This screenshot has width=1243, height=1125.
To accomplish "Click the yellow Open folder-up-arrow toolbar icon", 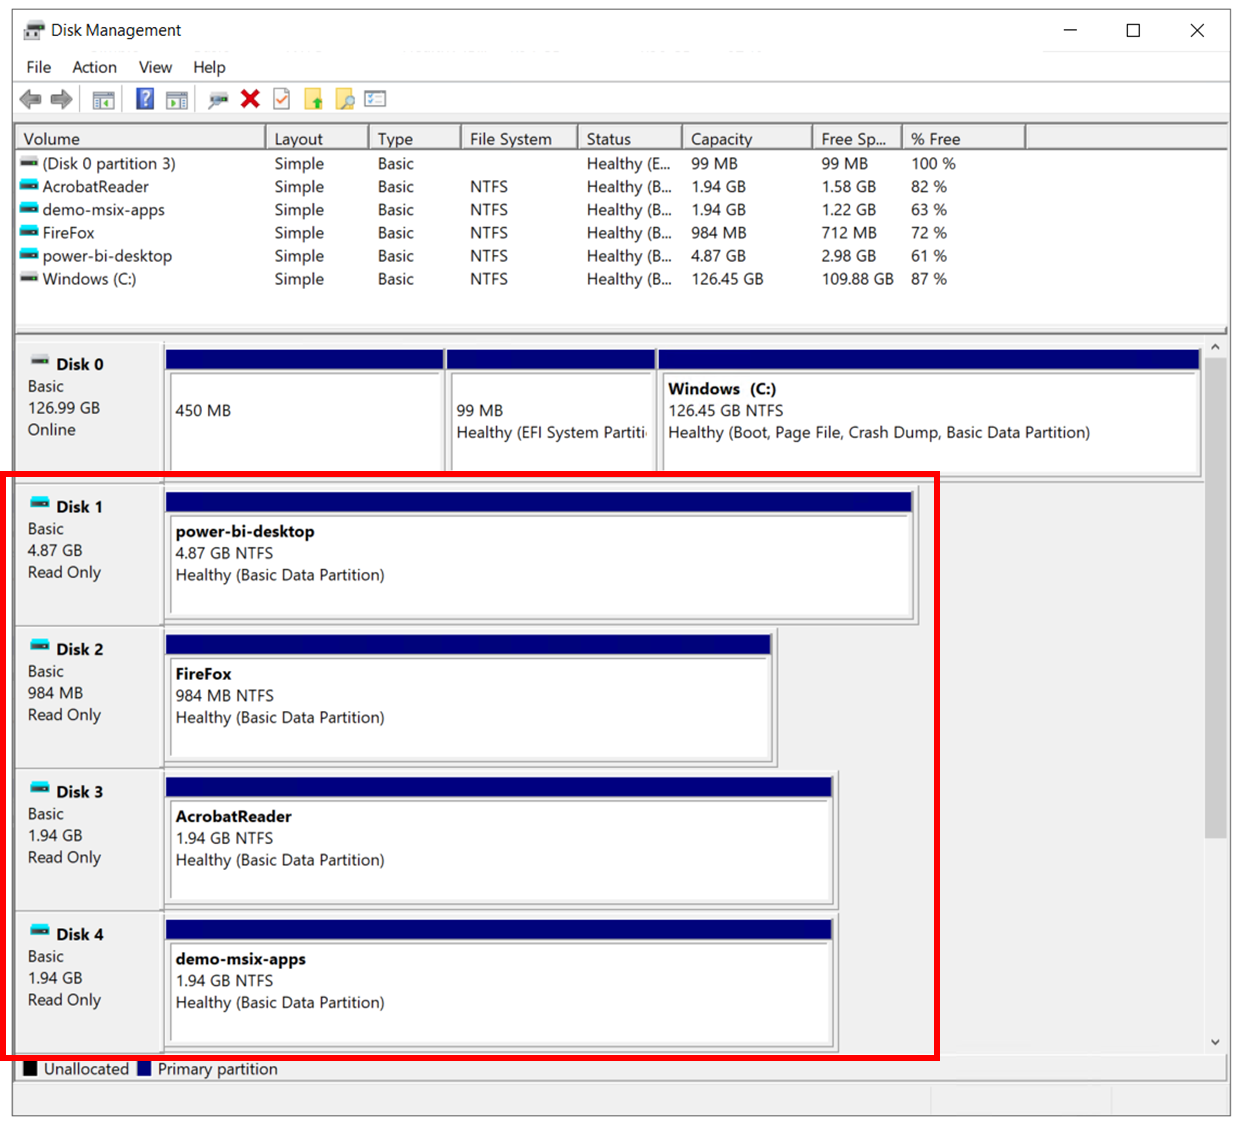I will (313, 99).
